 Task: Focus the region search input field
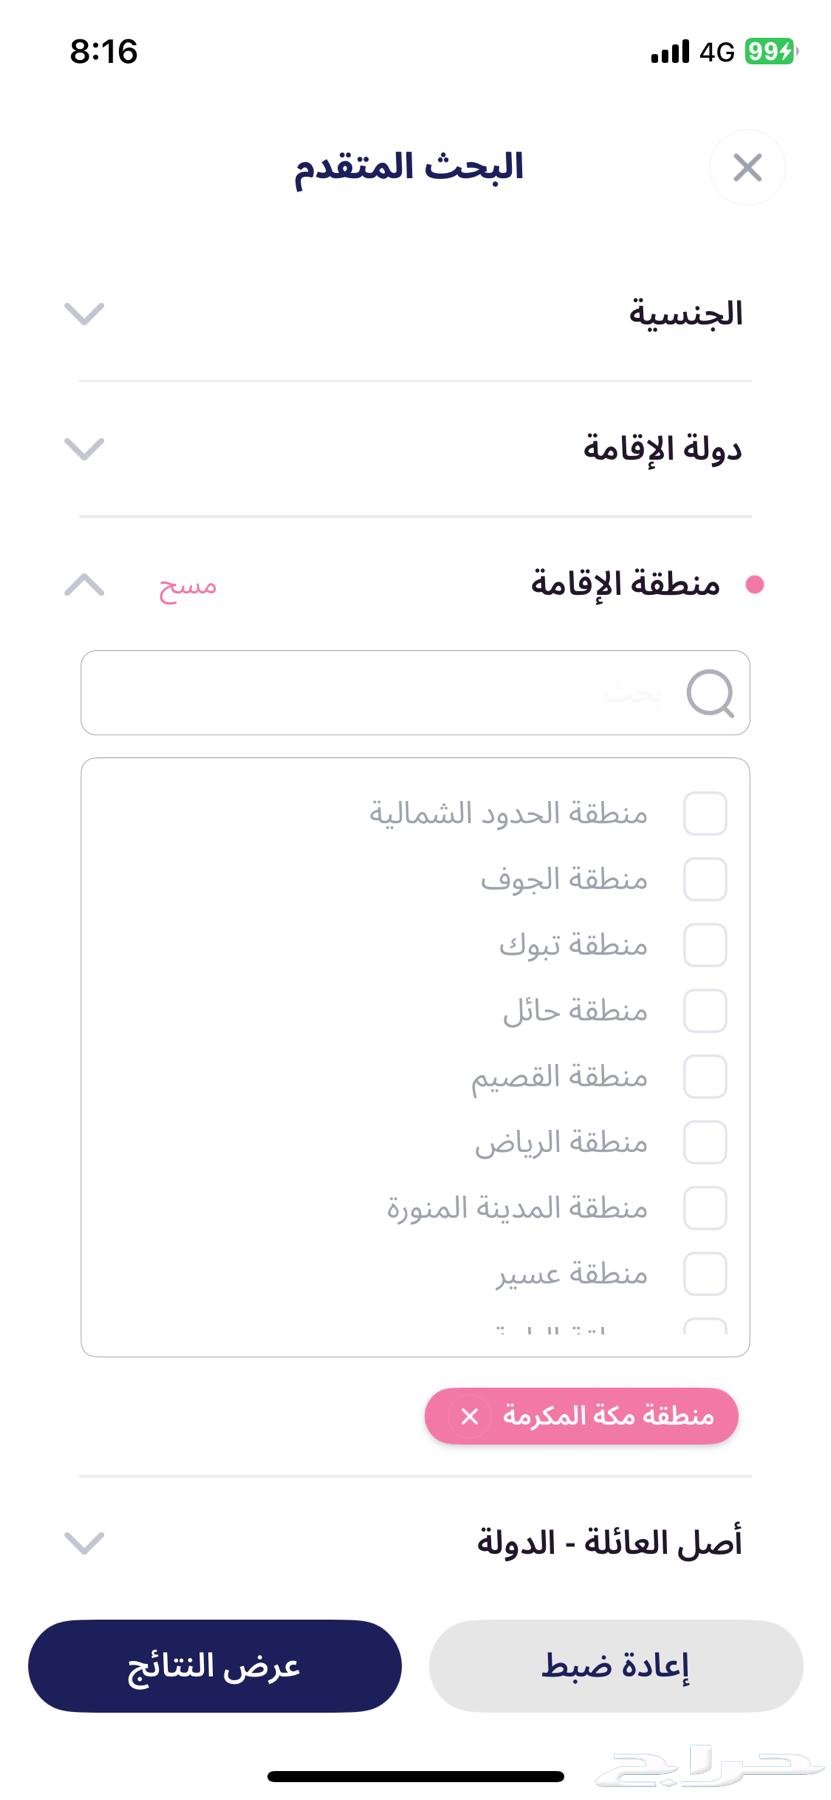(400, 693)
